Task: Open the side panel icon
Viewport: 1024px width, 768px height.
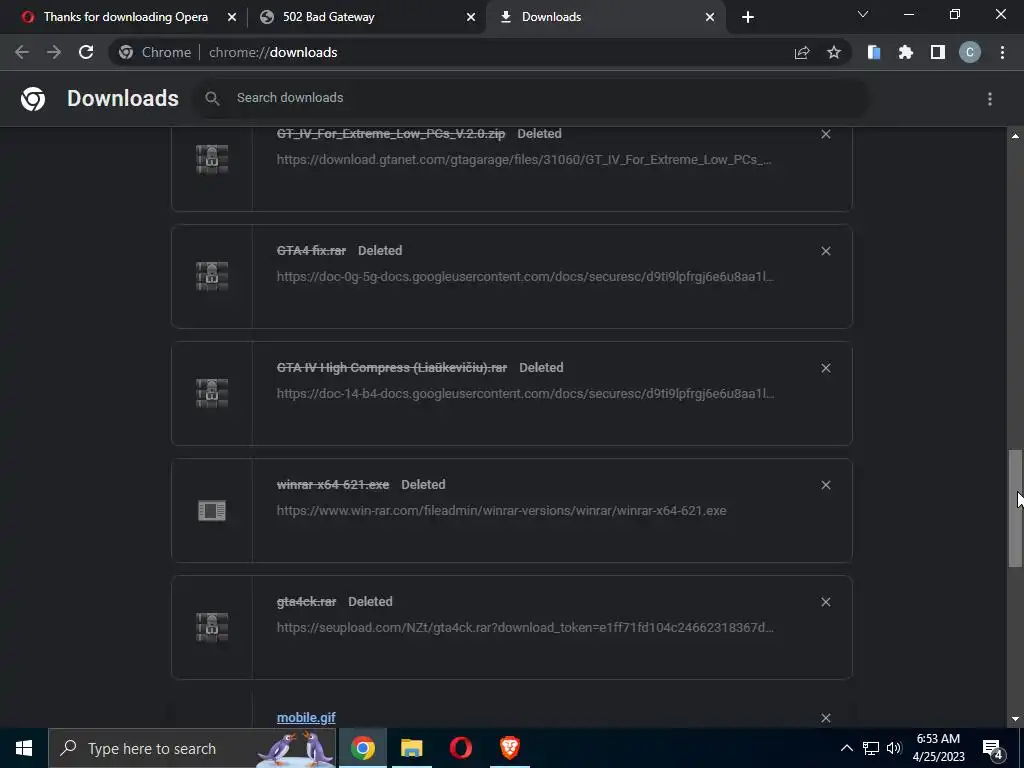Action: pos(938,52)
